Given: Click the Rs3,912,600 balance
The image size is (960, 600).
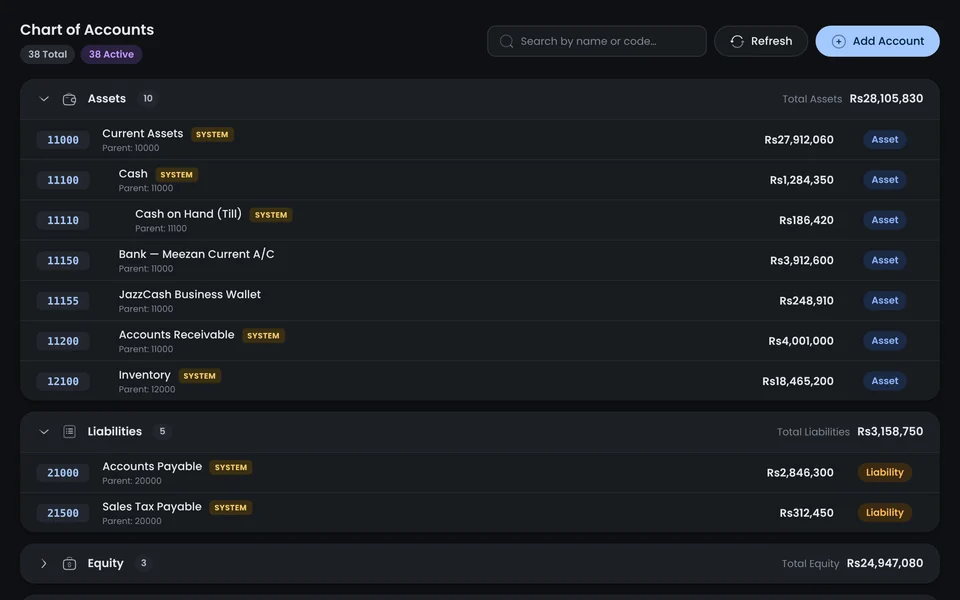Looking at the screenshot, I should 802,260.
